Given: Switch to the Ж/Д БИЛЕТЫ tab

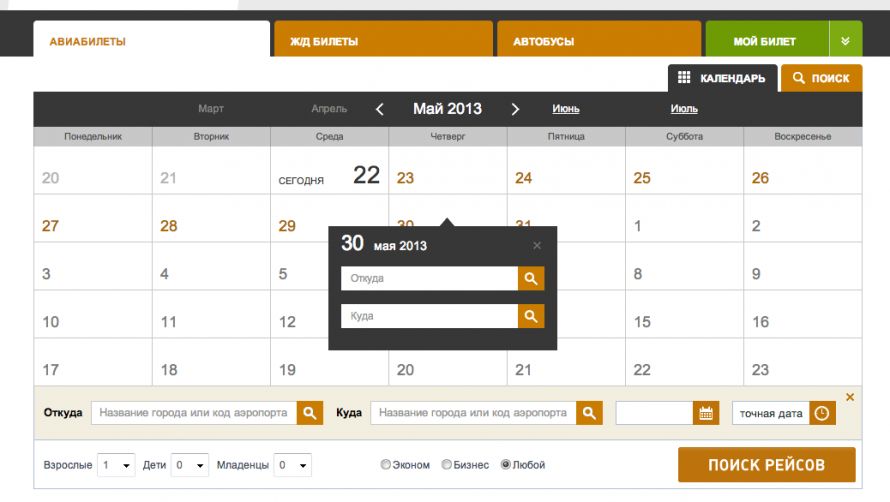Looking at the screenshot, I should (x=383, y=41).
